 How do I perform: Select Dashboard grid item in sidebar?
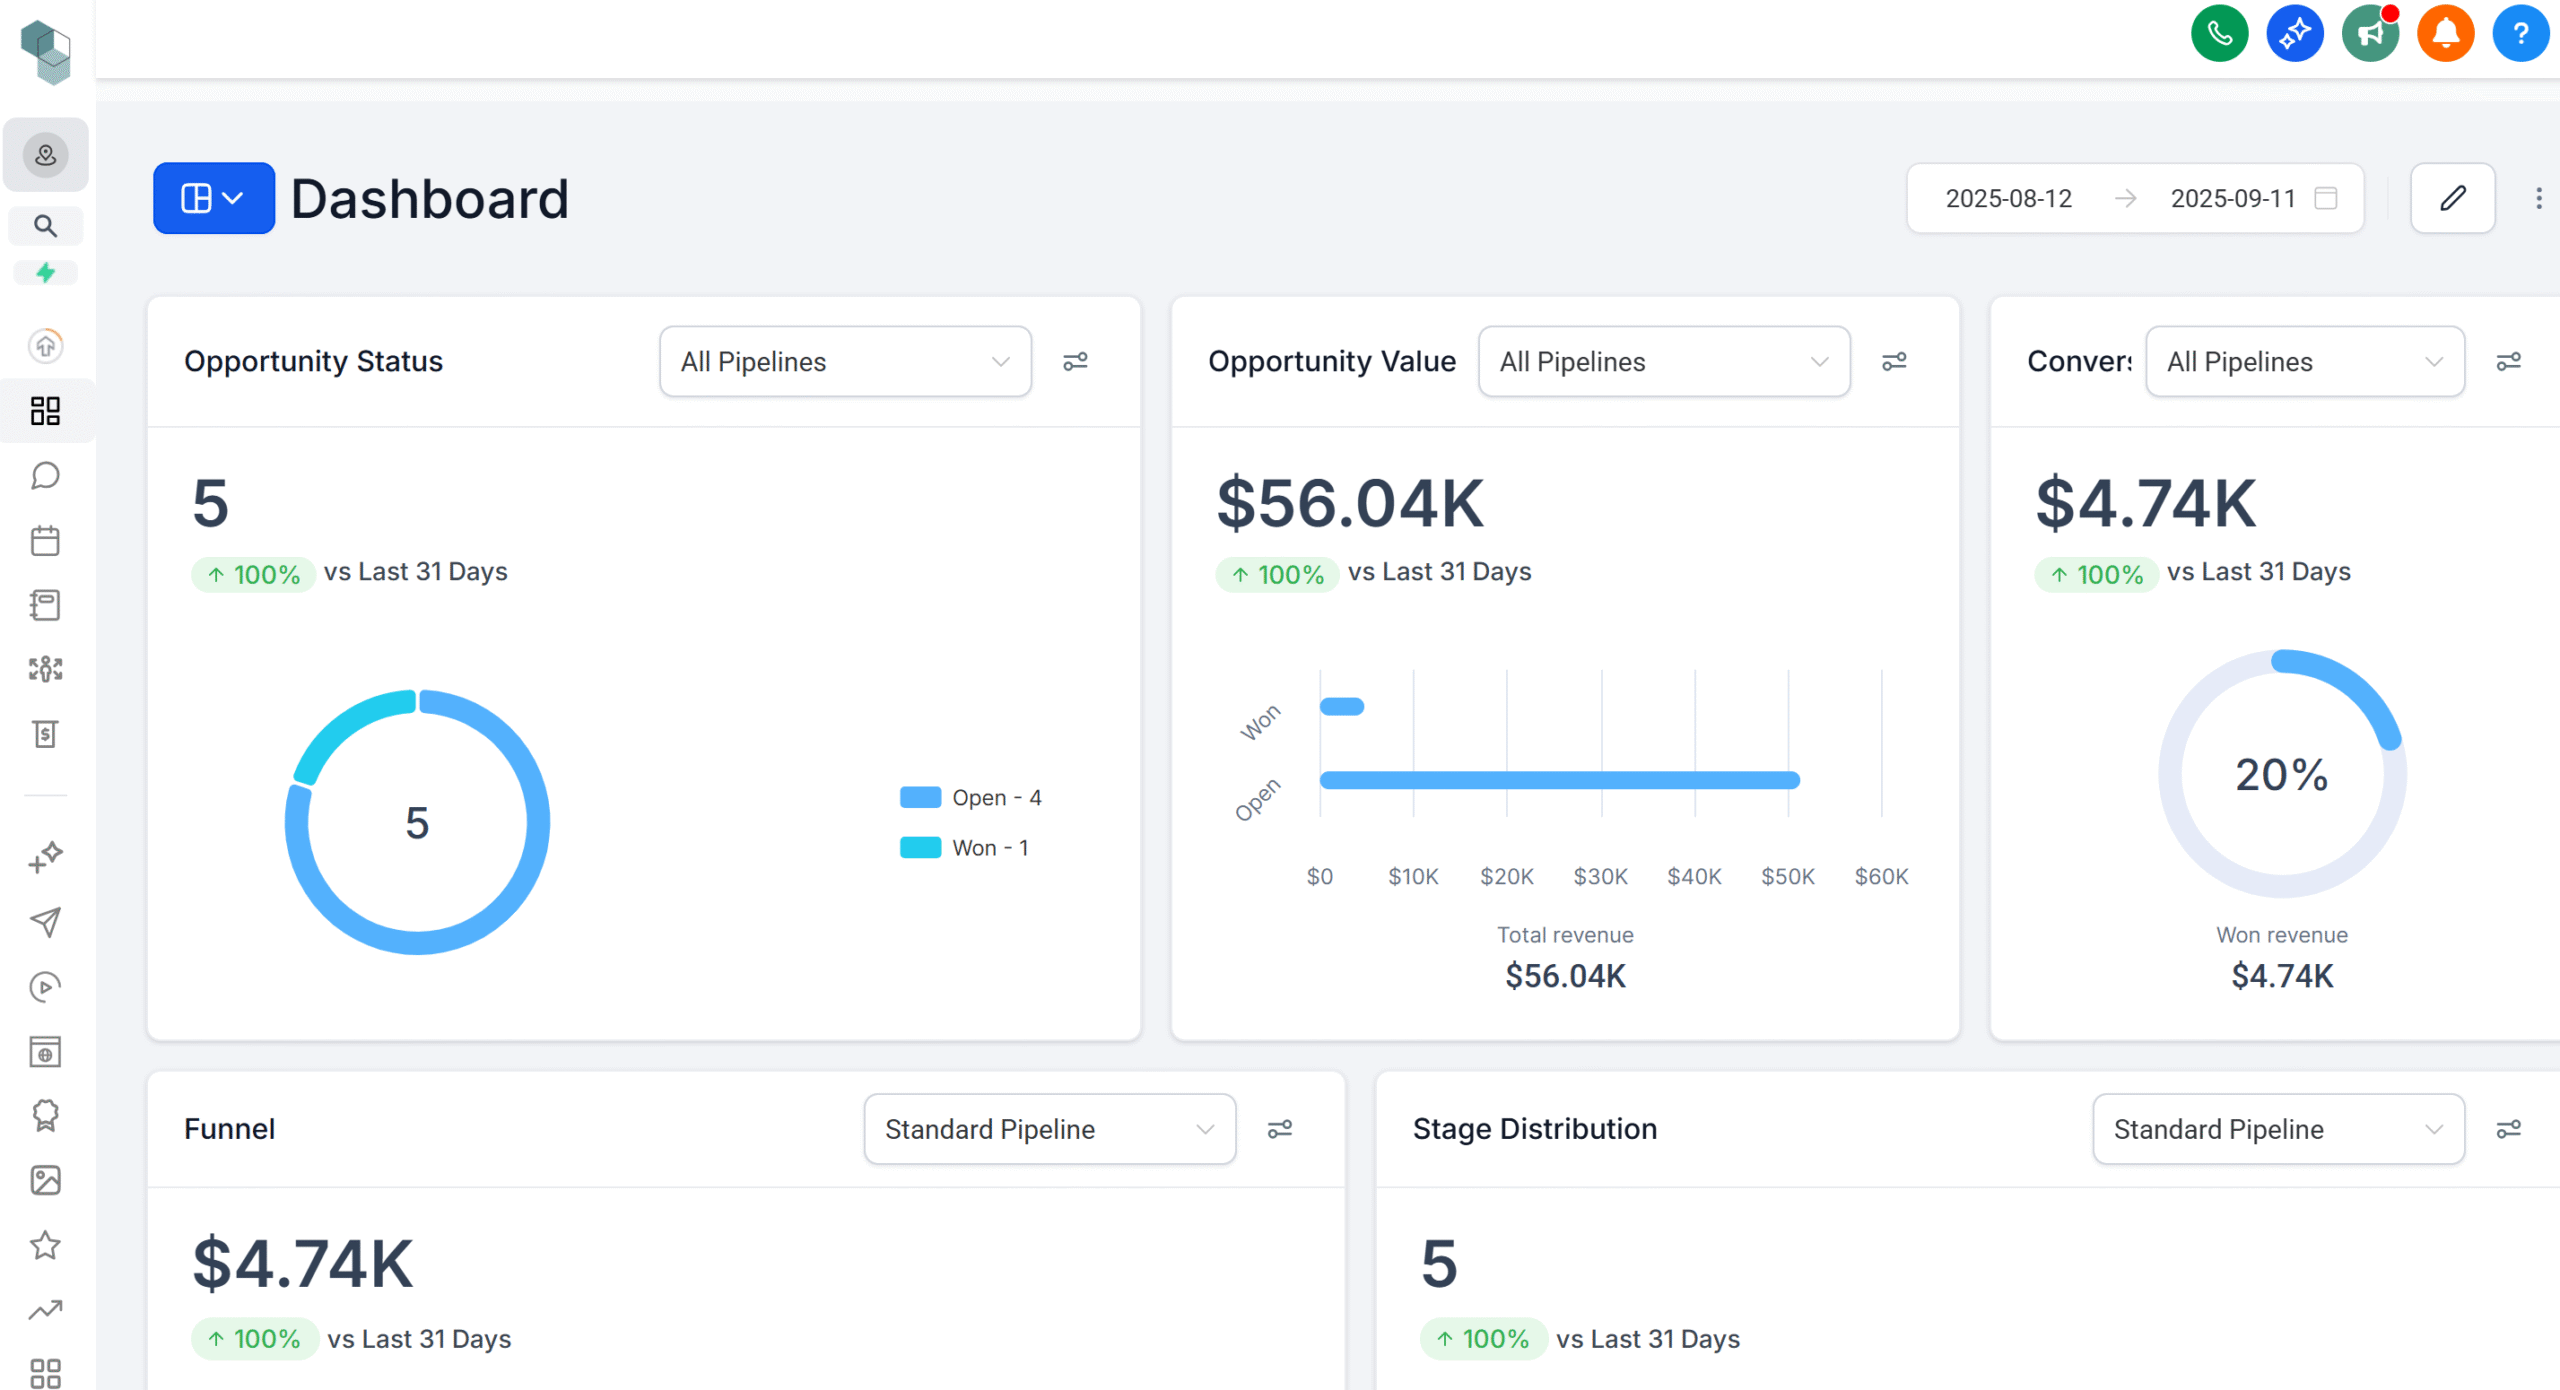click(x=45, y=411)
